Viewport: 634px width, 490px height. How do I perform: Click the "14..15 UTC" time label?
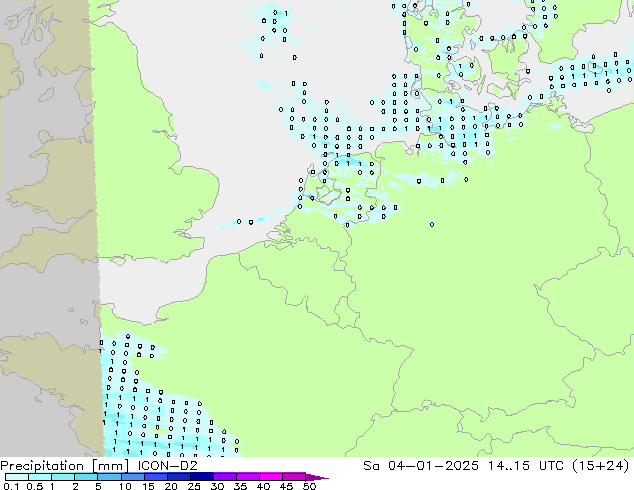point(525,466)
